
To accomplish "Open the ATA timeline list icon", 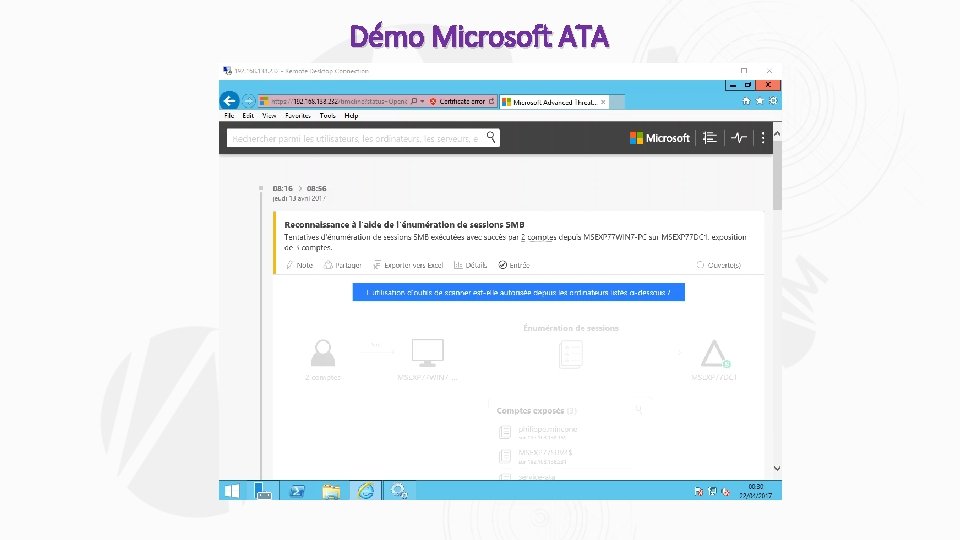I will pyautogui.click(x=710, y=138).
